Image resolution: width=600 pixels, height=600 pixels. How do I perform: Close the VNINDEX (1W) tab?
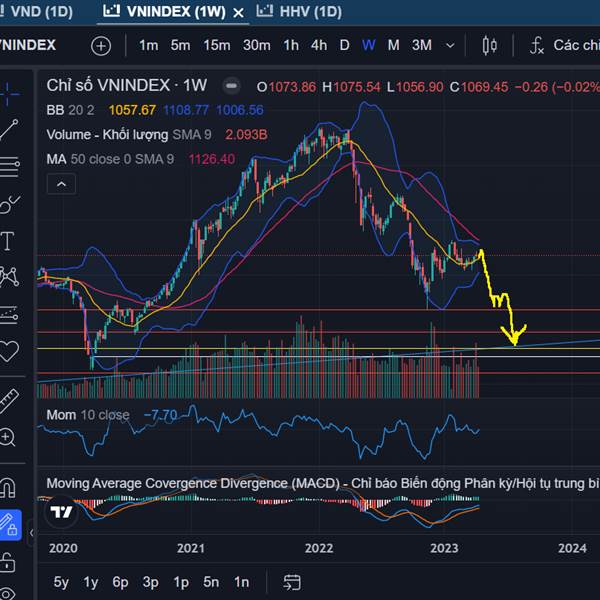pyautogui.click(x=238, y=13)
